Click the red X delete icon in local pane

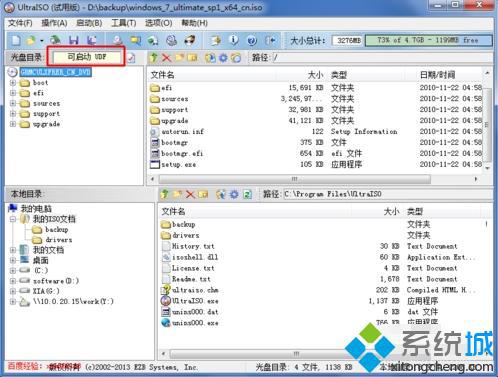[190, 194]
